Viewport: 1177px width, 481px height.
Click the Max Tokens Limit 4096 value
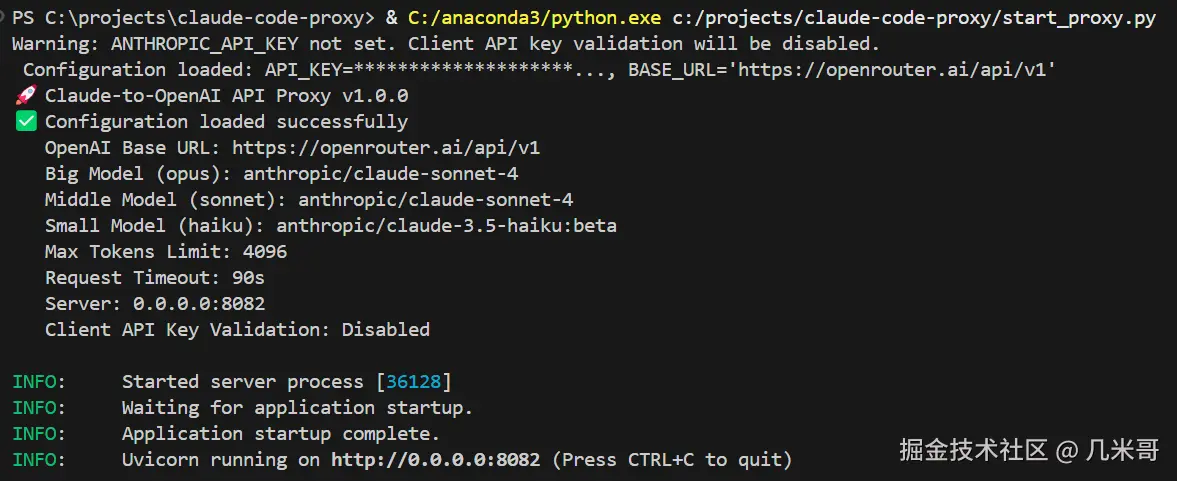[265, 251]
